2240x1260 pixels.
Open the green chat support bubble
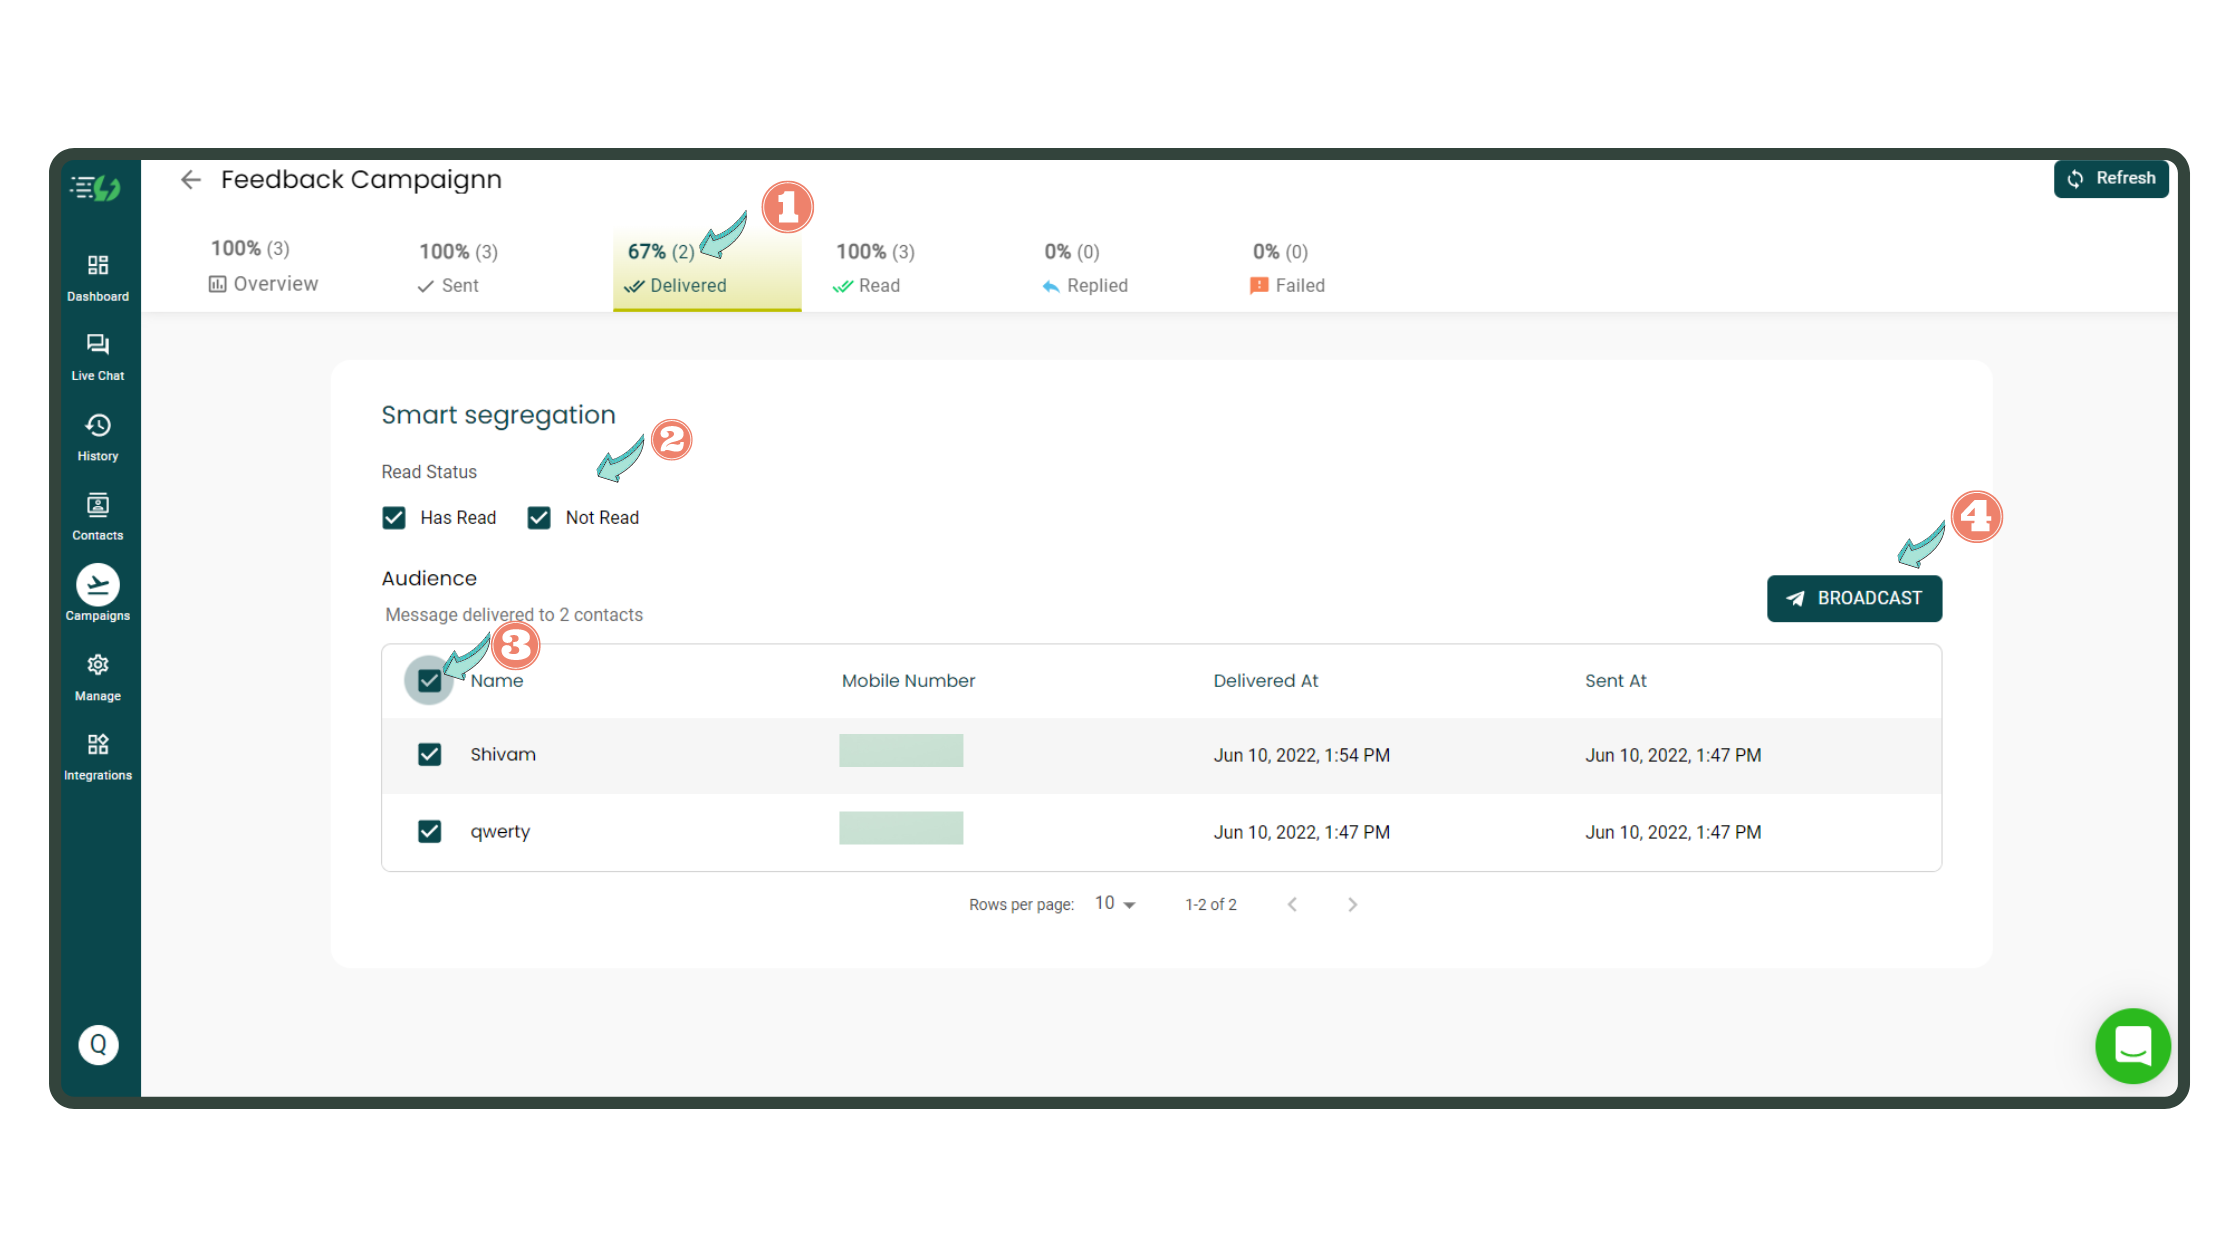[2132, 1046]
